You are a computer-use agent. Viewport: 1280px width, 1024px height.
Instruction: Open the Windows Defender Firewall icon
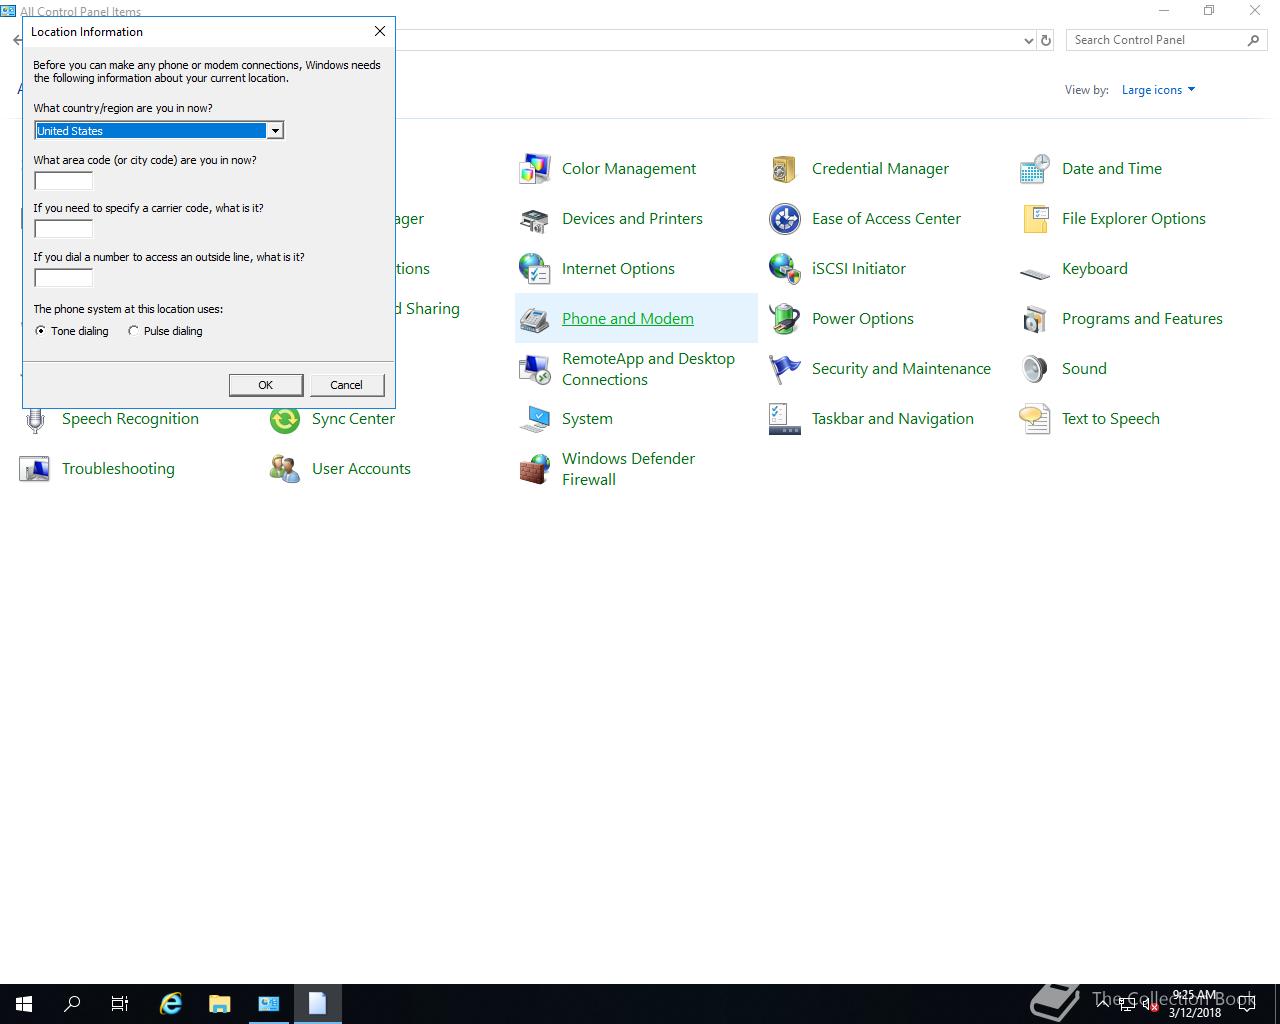[535, 469]
